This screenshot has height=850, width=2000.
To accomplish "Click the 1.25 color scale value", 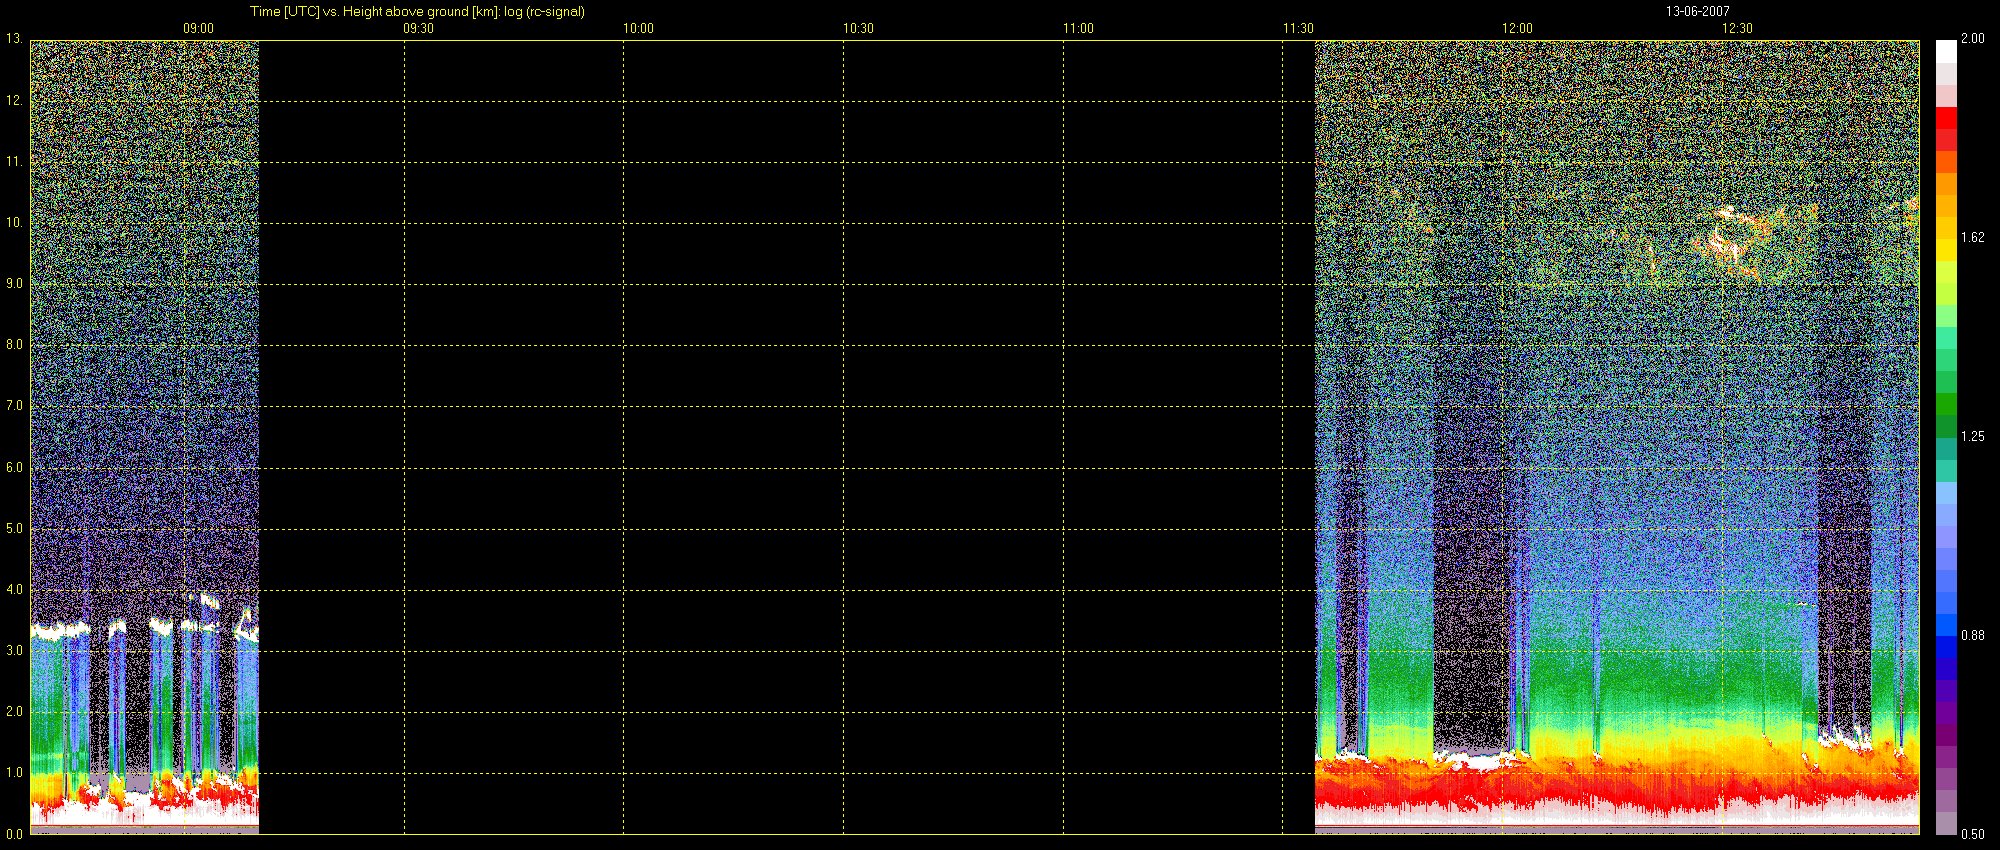I will 1972,436.
